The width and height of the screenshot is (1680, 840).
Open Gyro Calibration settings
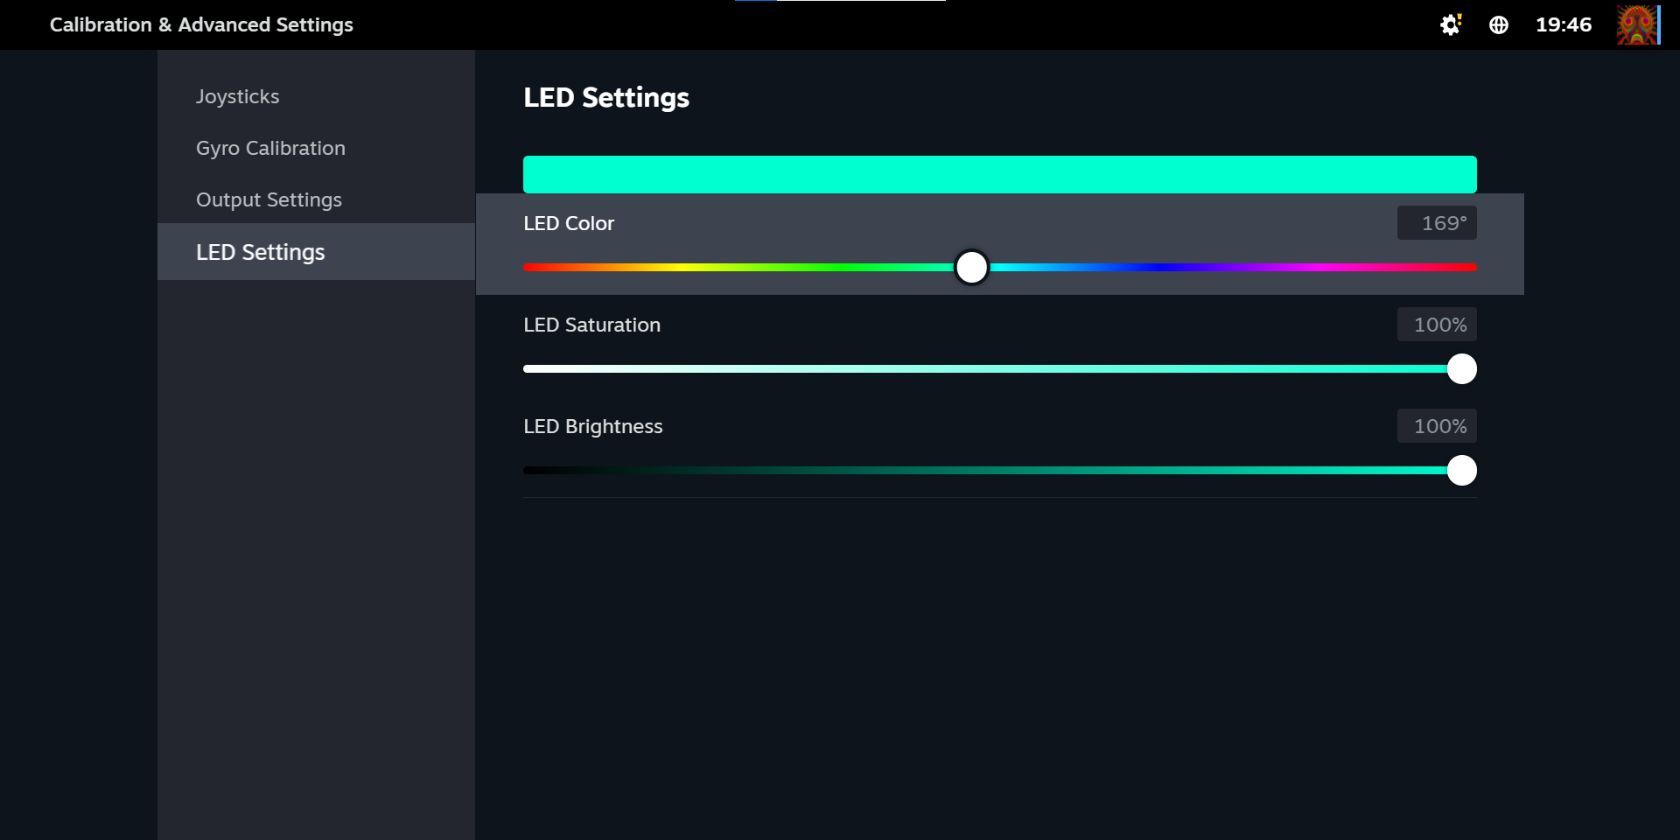[270, 147]
